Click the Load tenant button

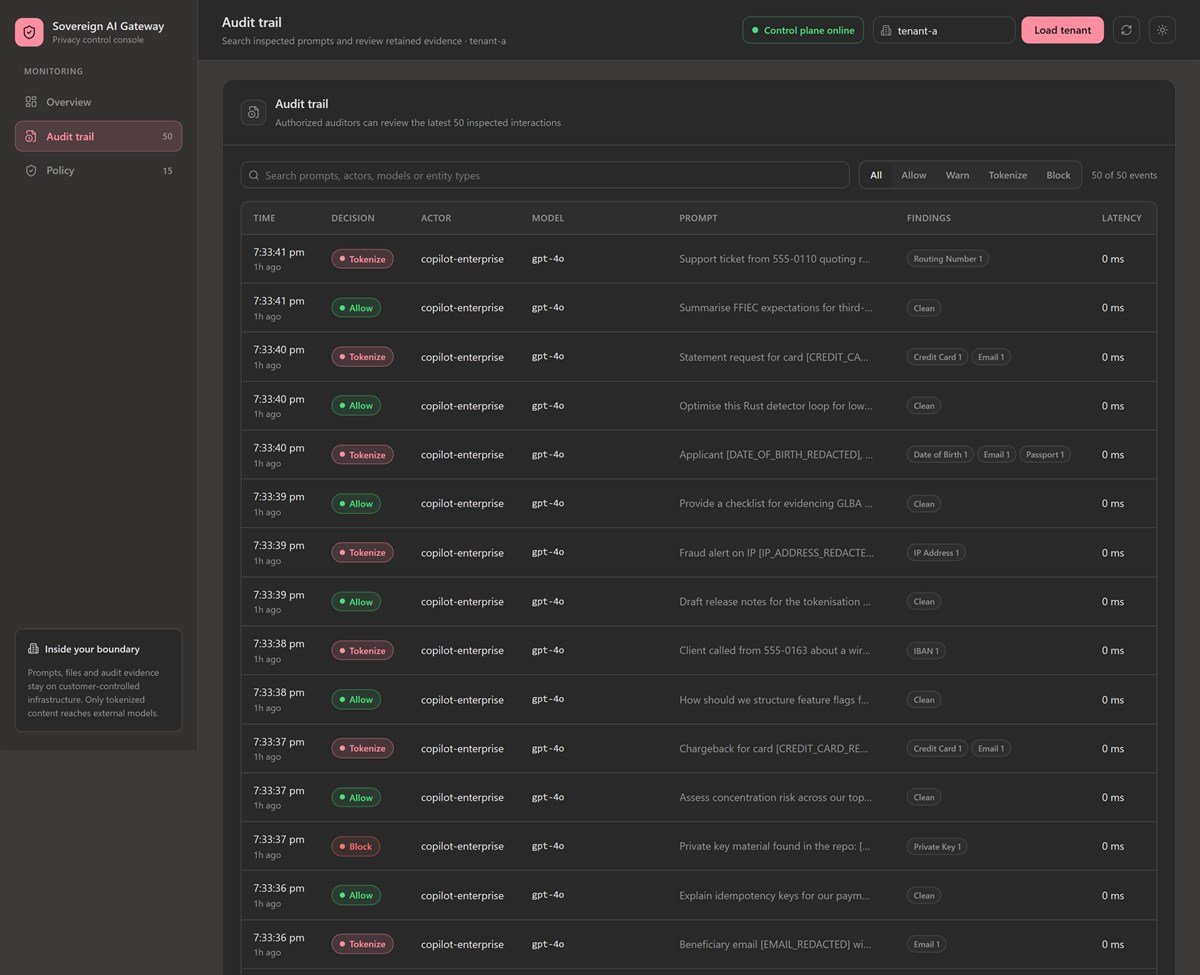(x=1062, y=30)
